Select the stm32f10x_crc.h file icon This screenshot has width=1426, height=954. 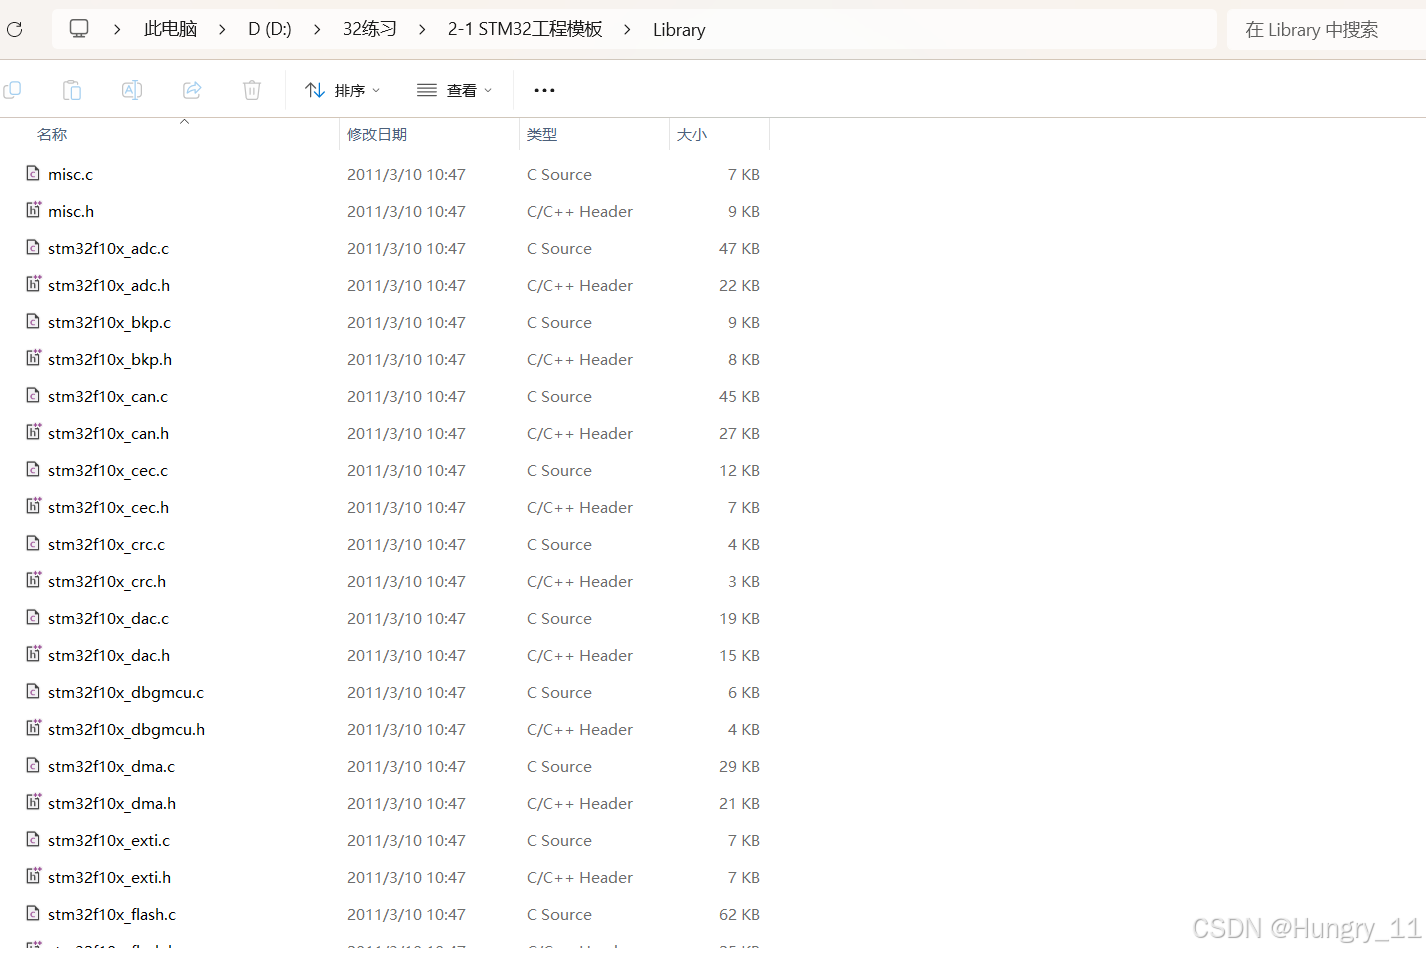point(33,580)
